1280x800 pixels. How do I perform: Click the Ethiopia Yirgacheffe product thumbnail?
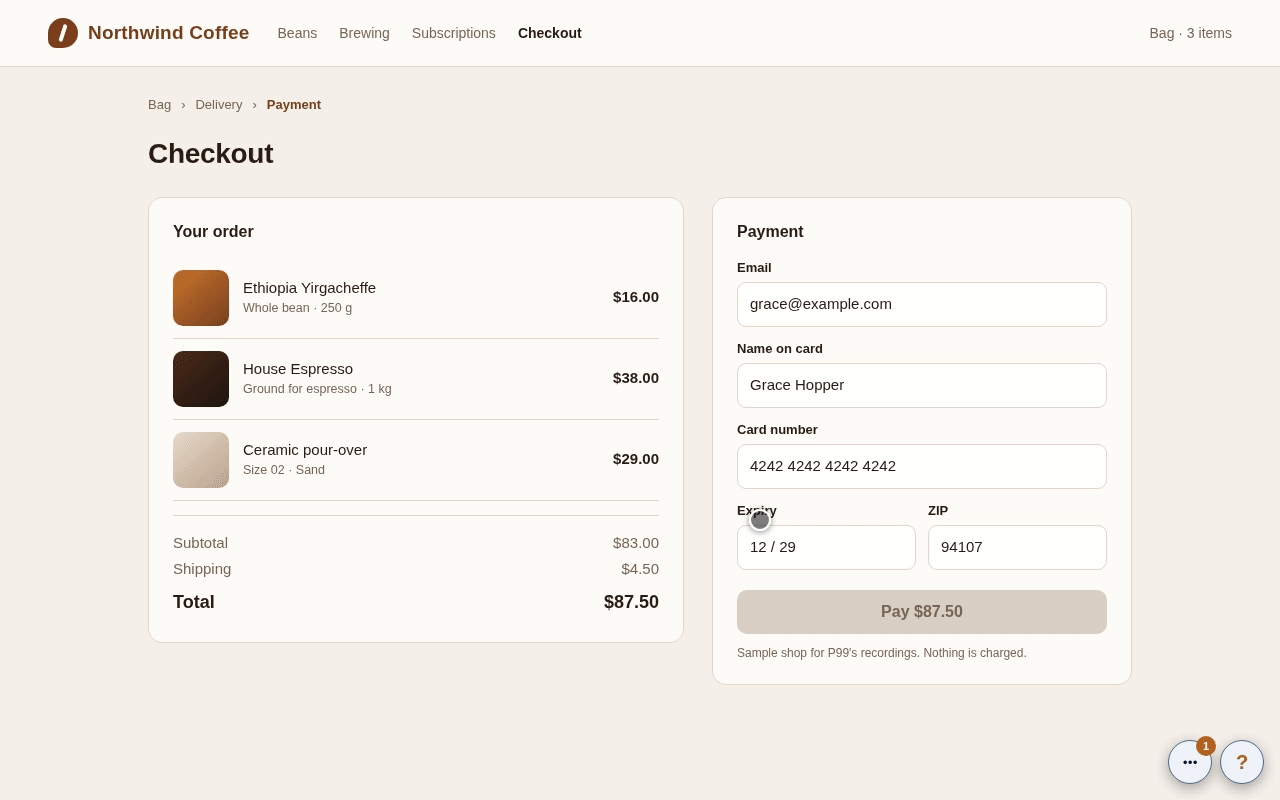pyautogui.click(x=201, y=298)
